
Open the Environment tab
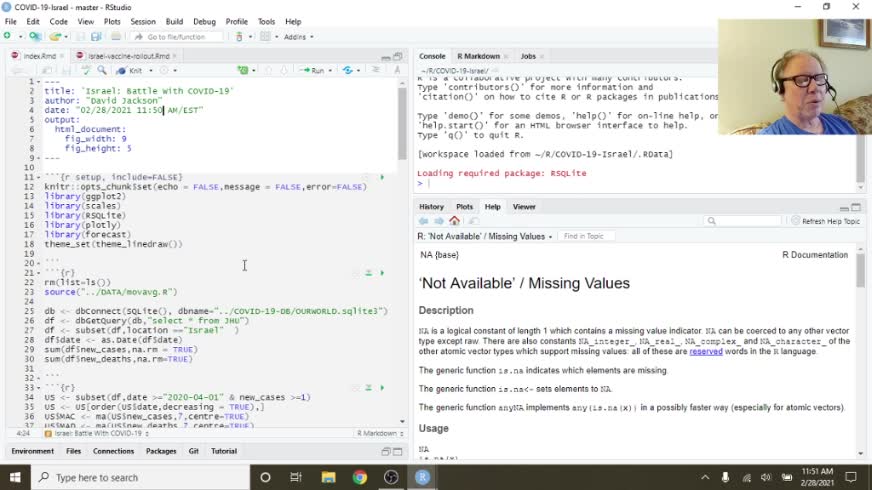click(33, 451)
